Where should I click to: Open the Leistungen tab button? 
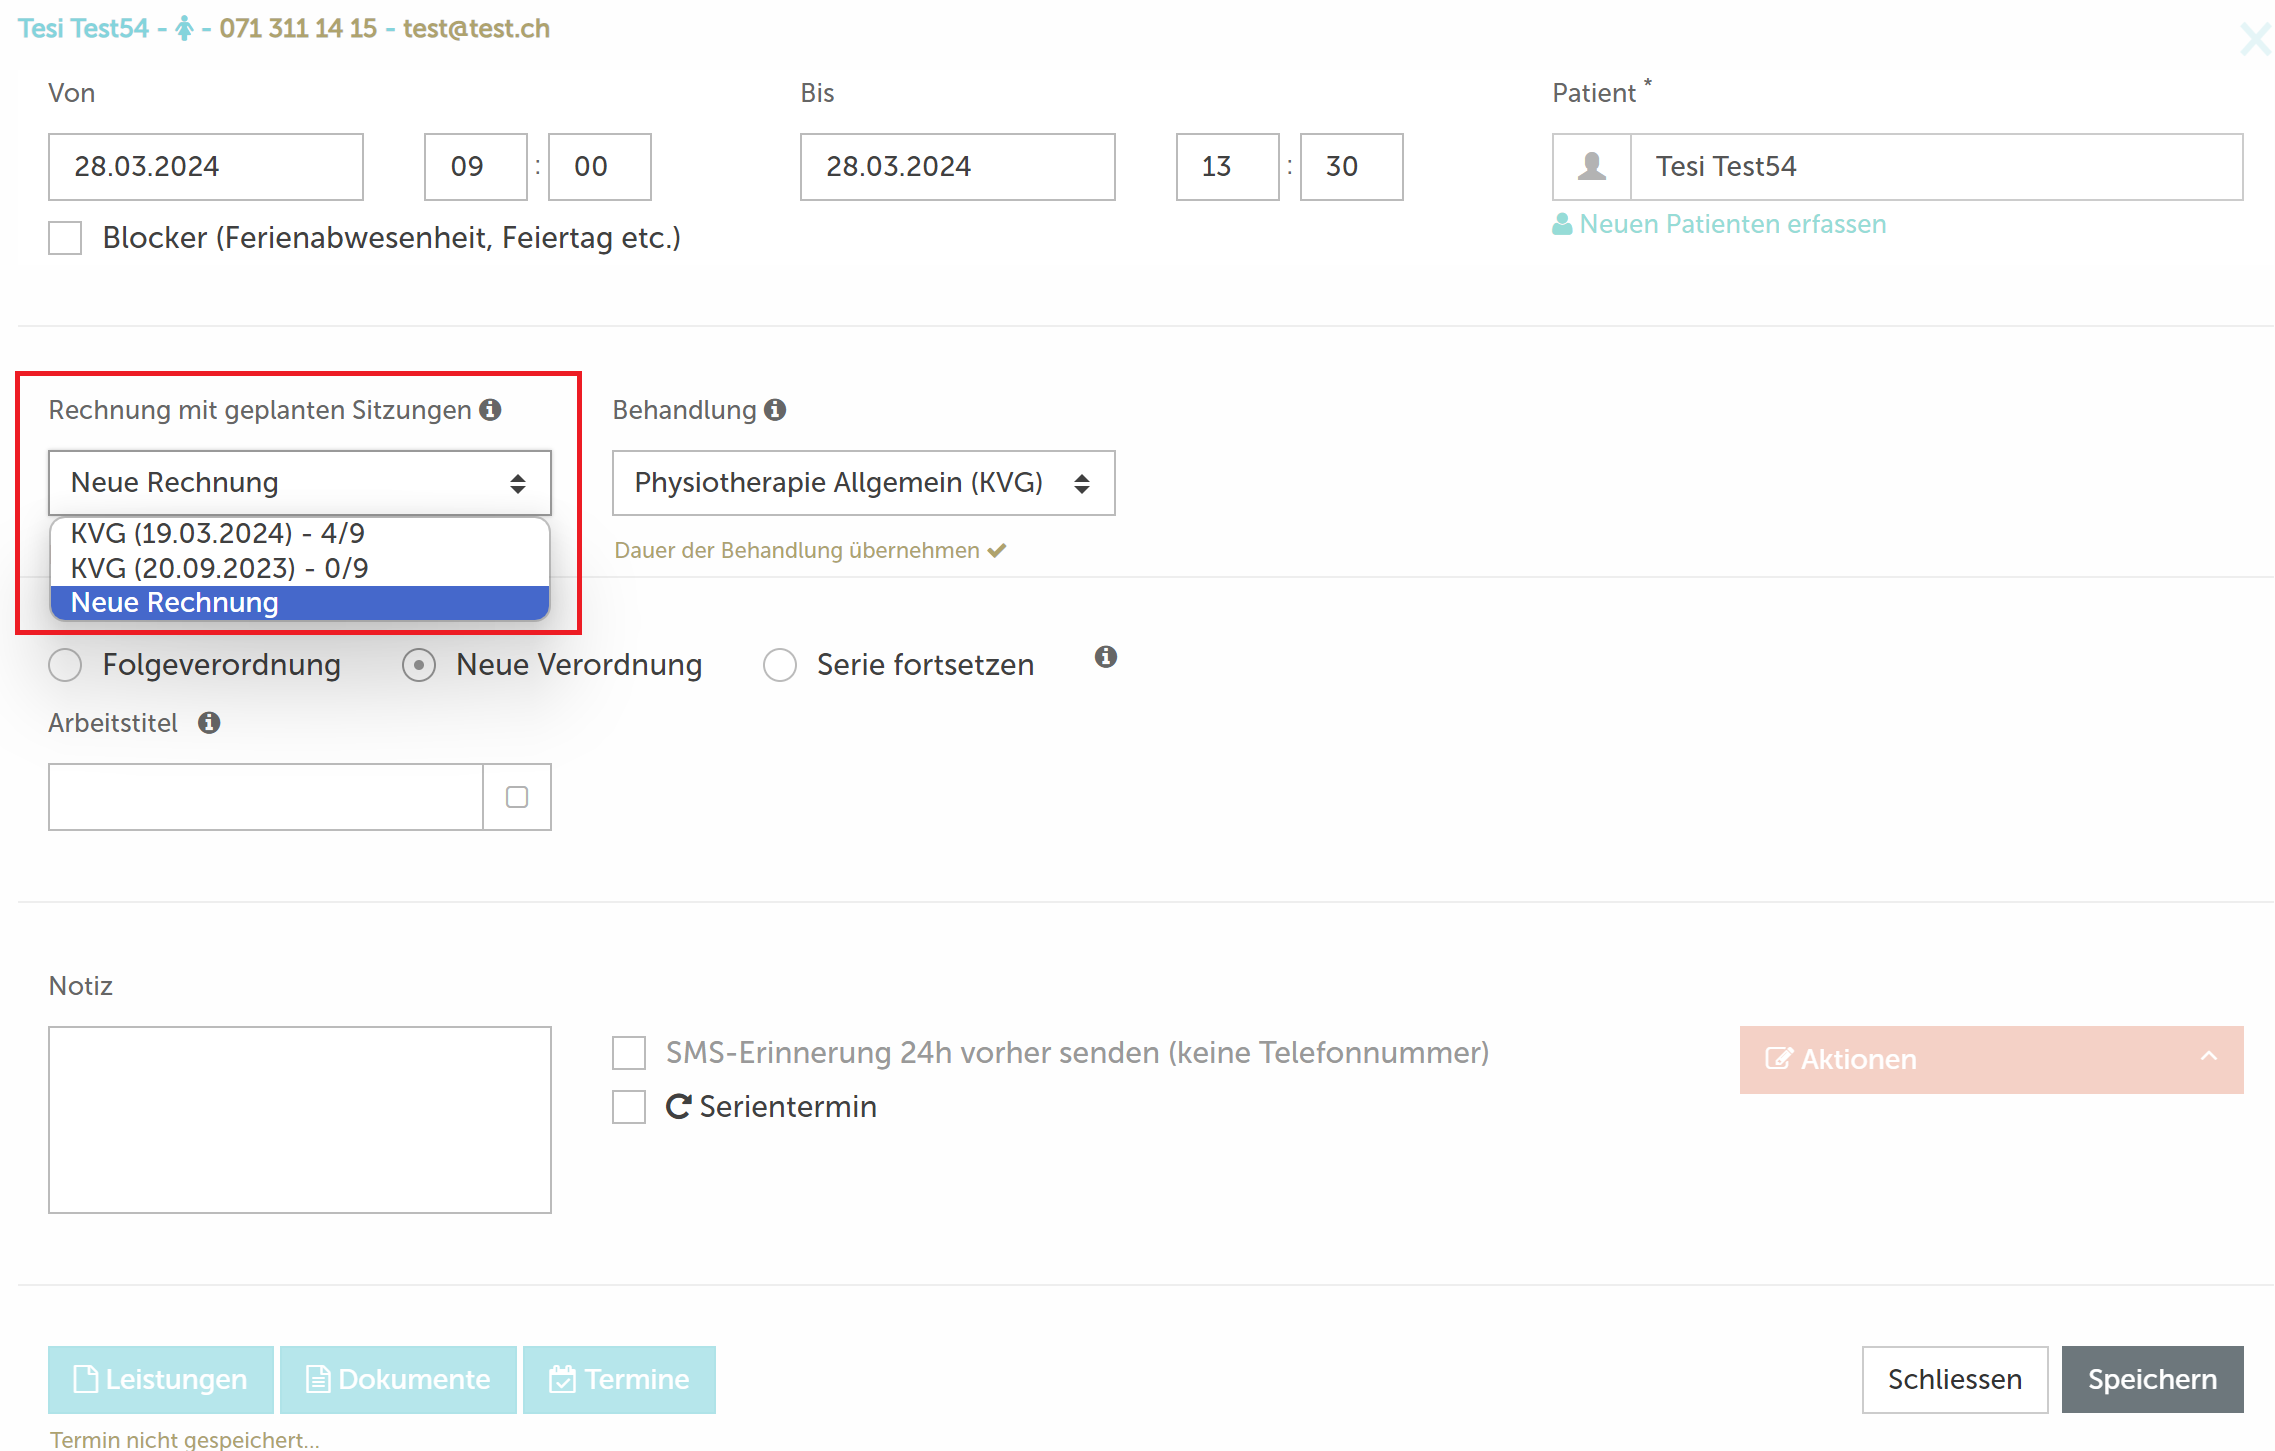(161, 1380)
